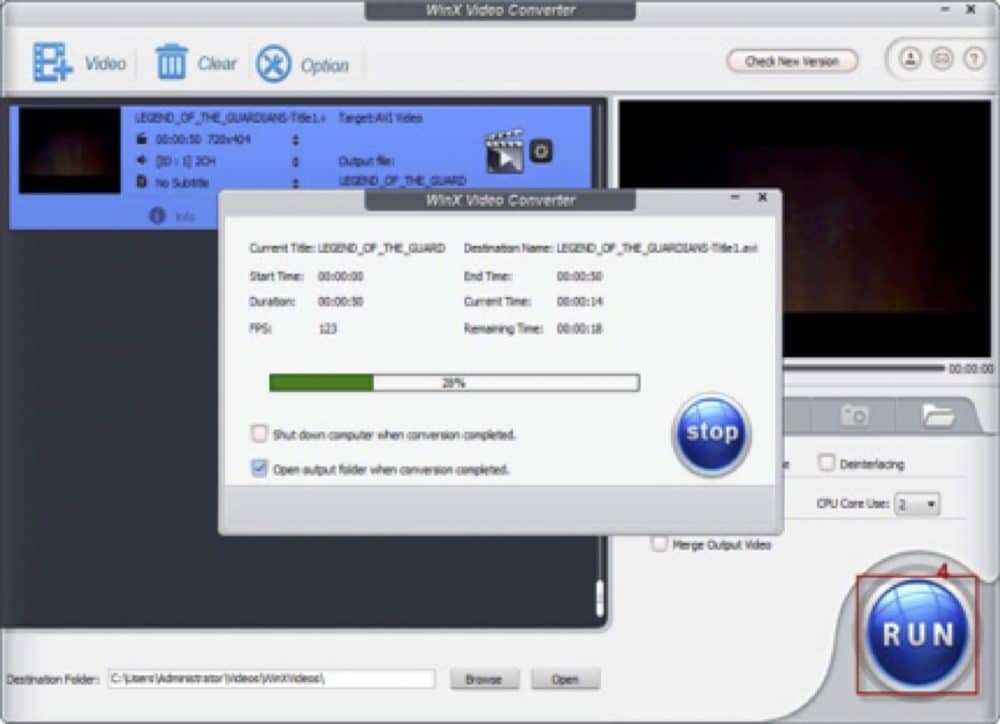Click the Current Title LEGEND_OF_THE_GUARD text
Screen dimensions: 1000x724
click(x=381, y=248)
